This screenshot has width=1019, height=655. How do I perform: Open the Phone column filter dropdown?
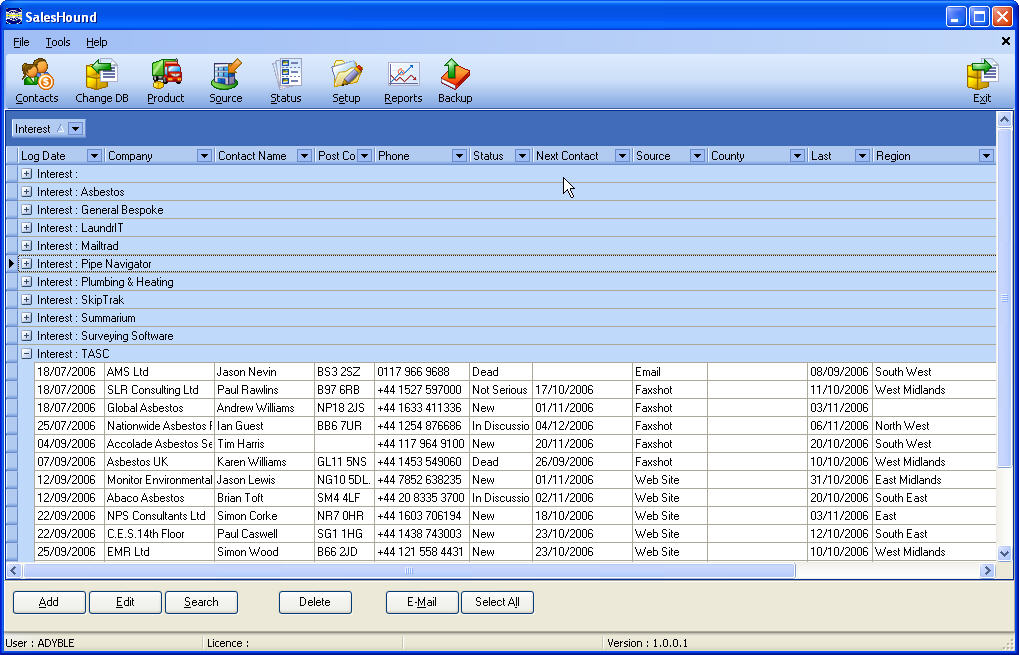click(459, 156)
